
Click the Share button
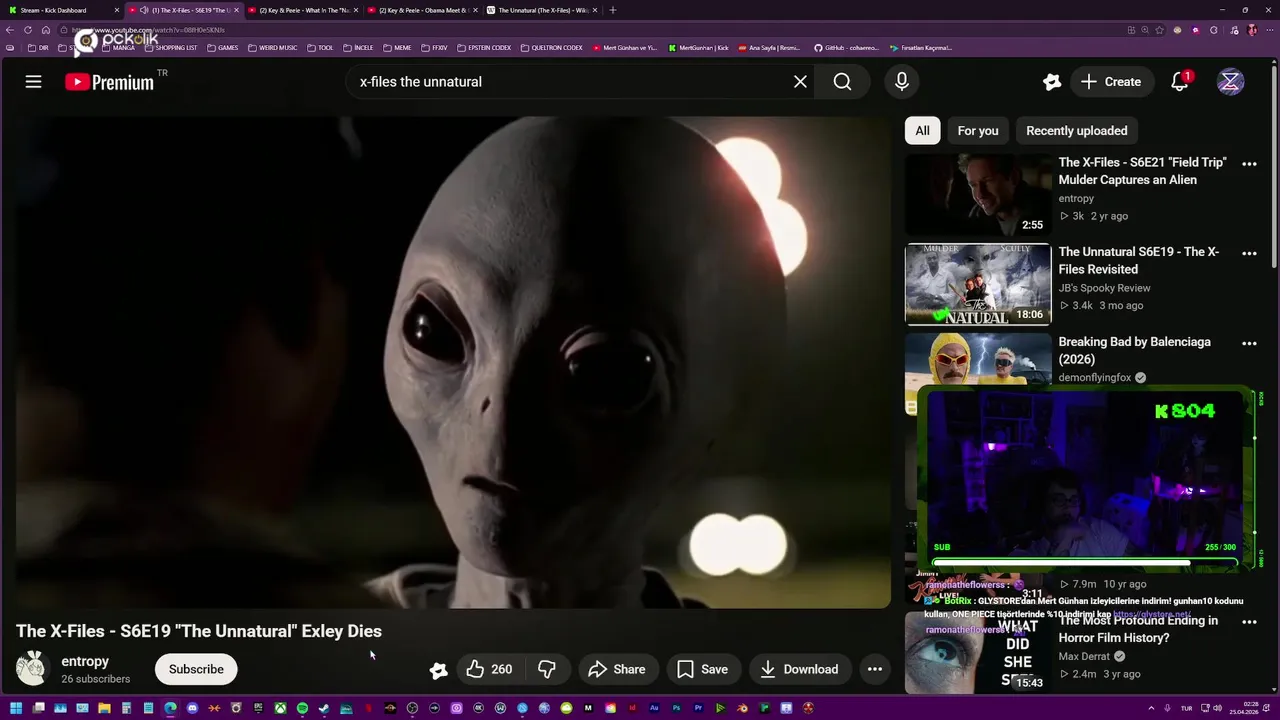click(x=617, y=669)
